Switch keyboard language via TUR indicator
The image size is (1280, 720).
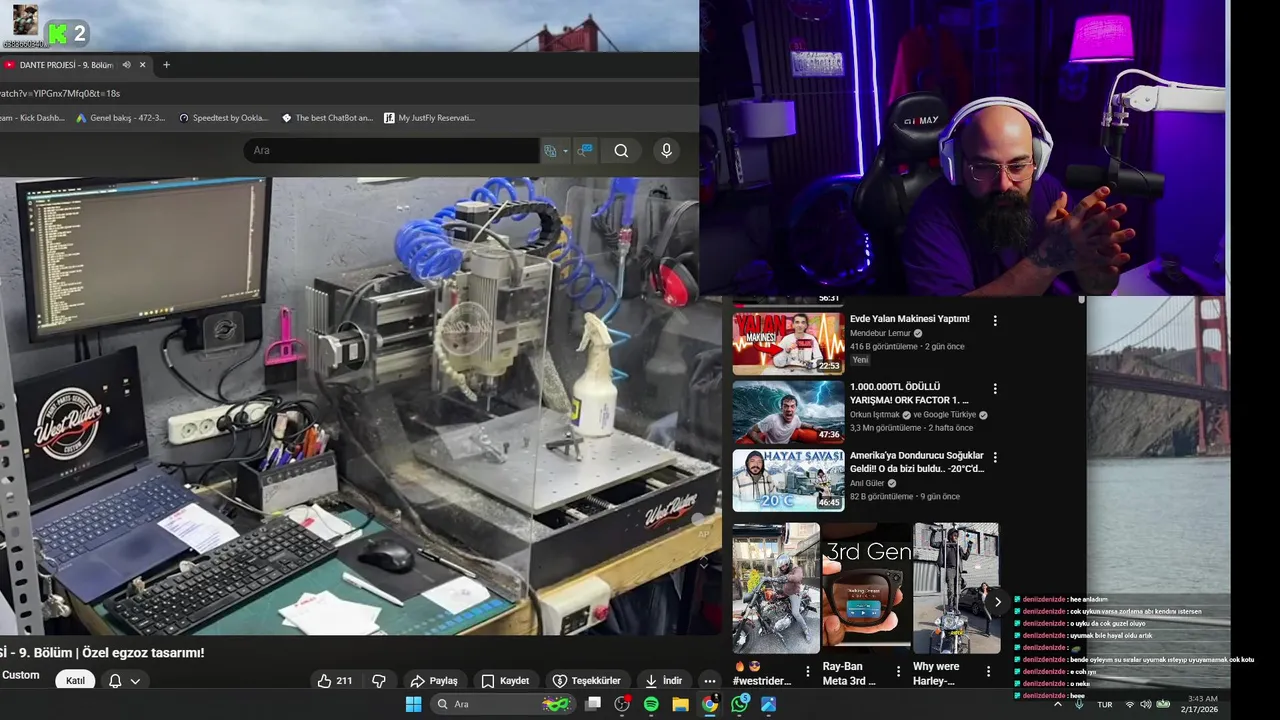coord(1105,704)
